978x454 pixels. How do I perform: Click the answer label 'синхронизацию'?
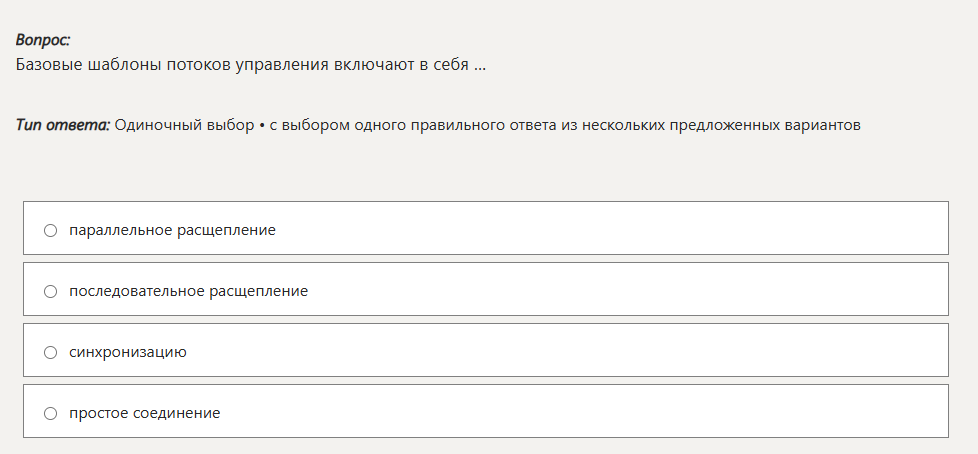(x=128, y=352)
